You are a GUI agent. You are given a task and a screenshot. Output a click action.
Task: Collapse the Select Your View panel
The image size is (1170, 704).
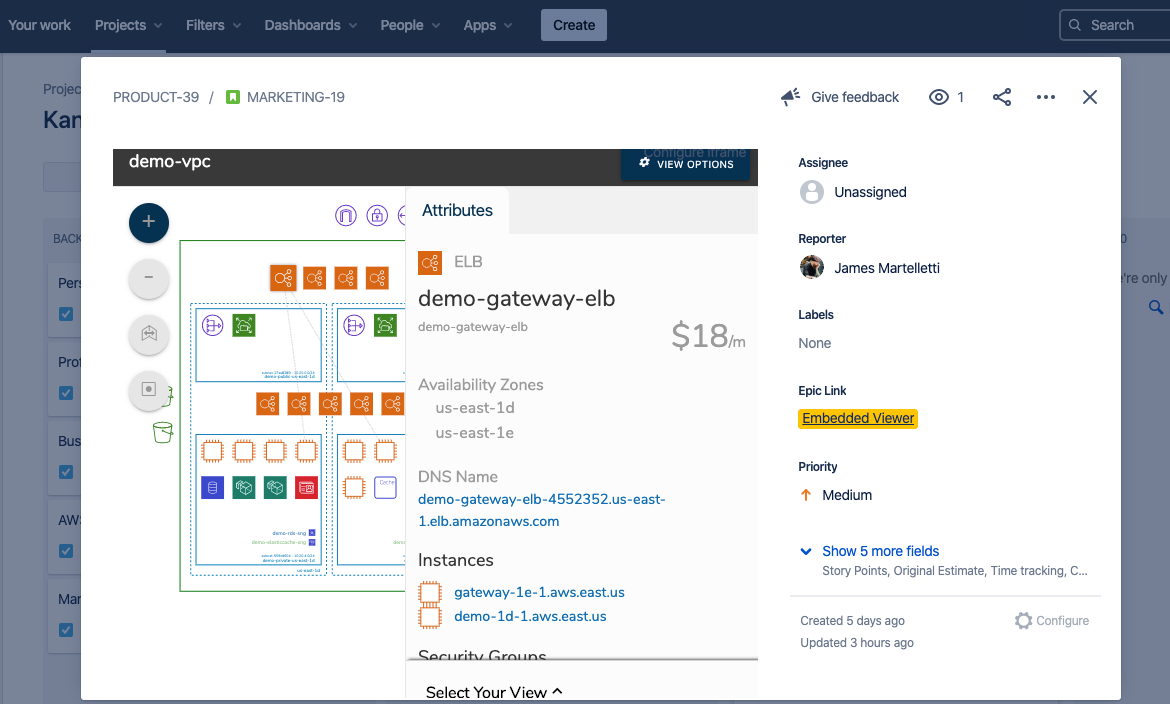[x=493, y=692]
